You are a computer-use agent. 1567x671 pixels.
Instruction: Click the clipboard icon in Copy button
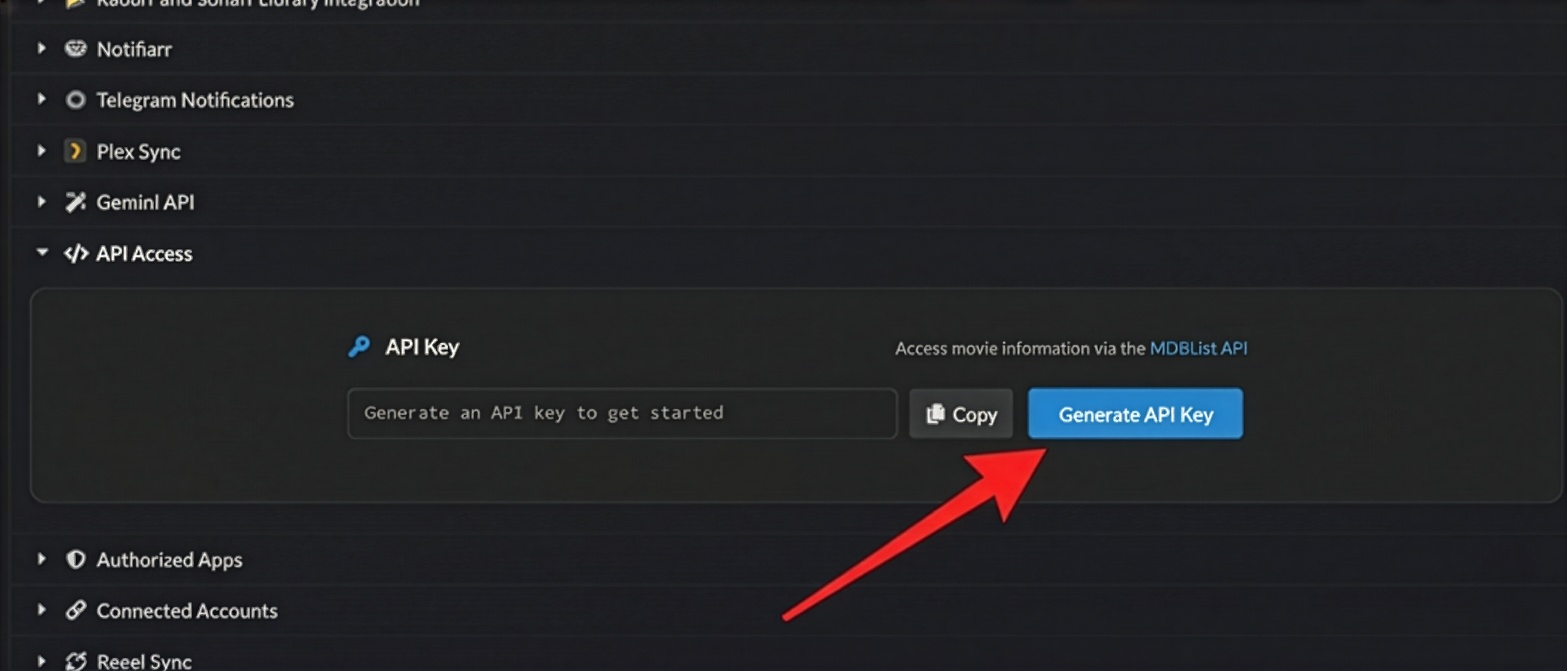pyautogui.click(x=935, y=414)
